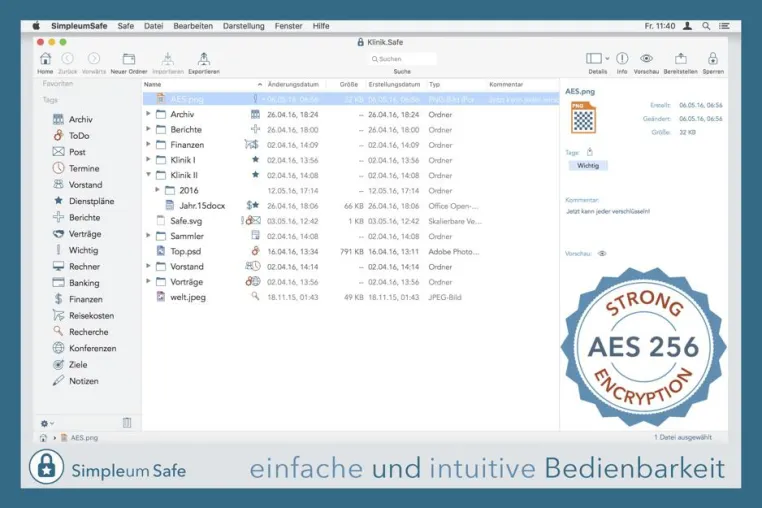Collapse the Klinik II folder
The height and width of the screenshot is (508, 762).
[148, 175]
